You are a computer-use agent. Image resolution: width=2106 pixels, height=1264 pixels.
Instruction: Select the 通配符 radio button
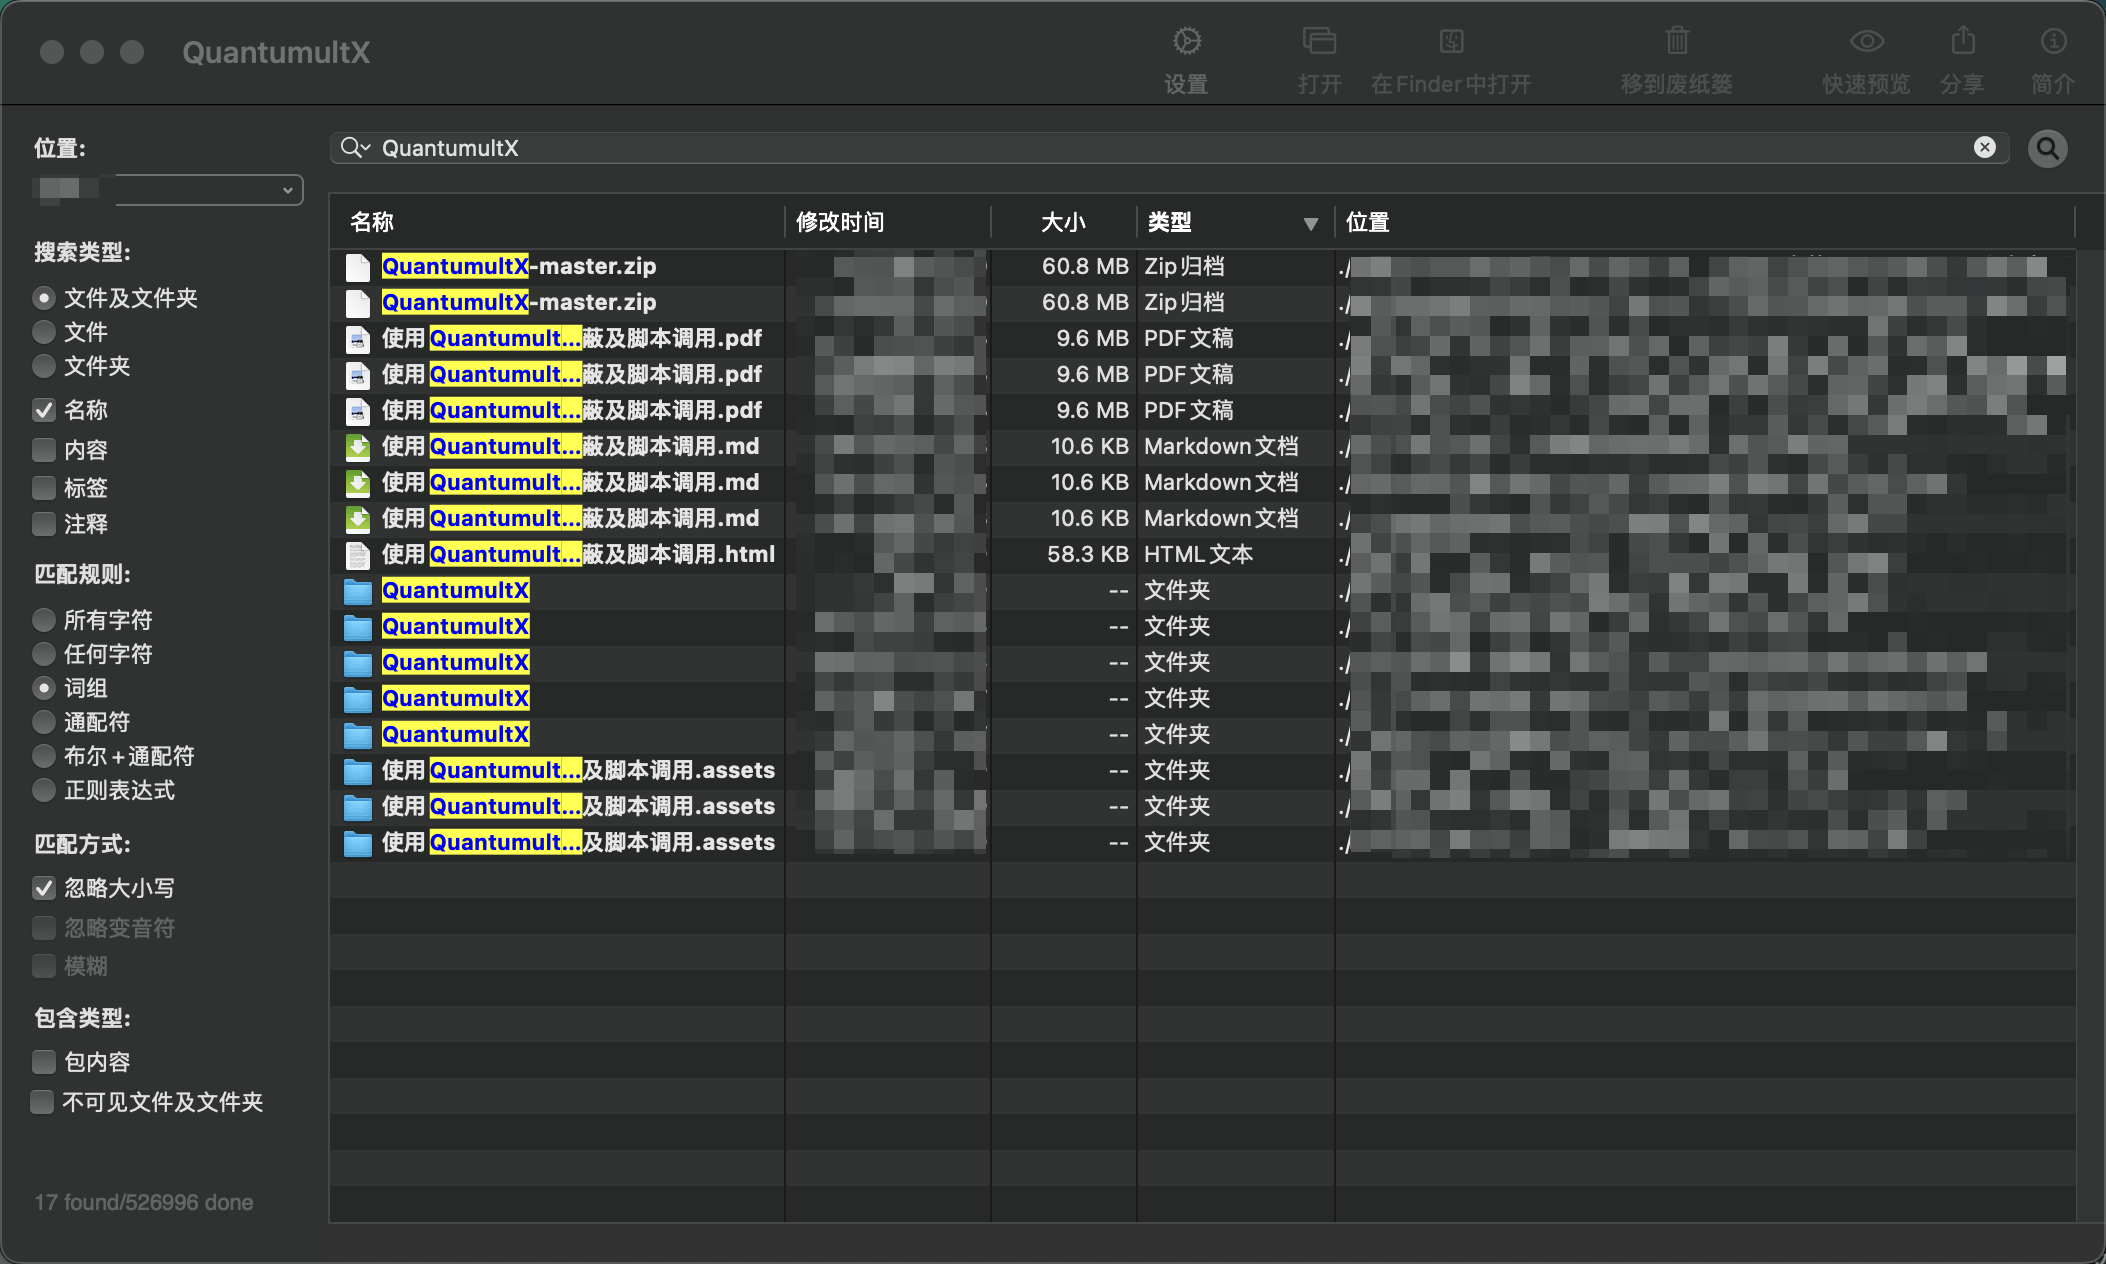[44, 722]
